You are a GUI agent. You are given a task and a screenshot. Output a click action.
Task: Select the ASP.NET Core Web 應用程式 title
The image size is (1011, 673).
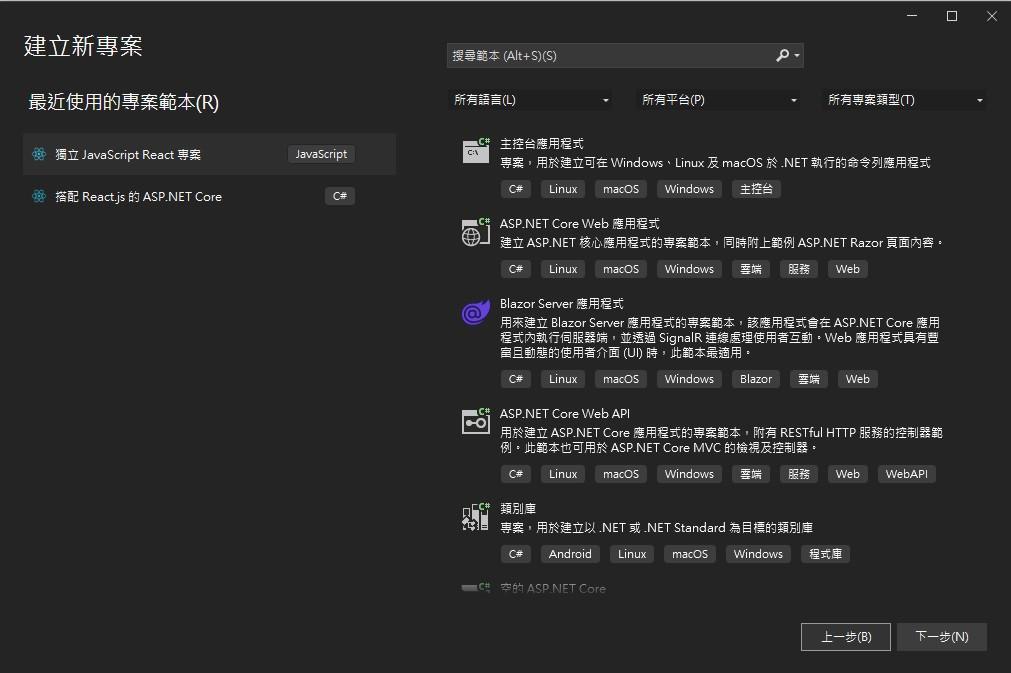click(x=580, y=224)
